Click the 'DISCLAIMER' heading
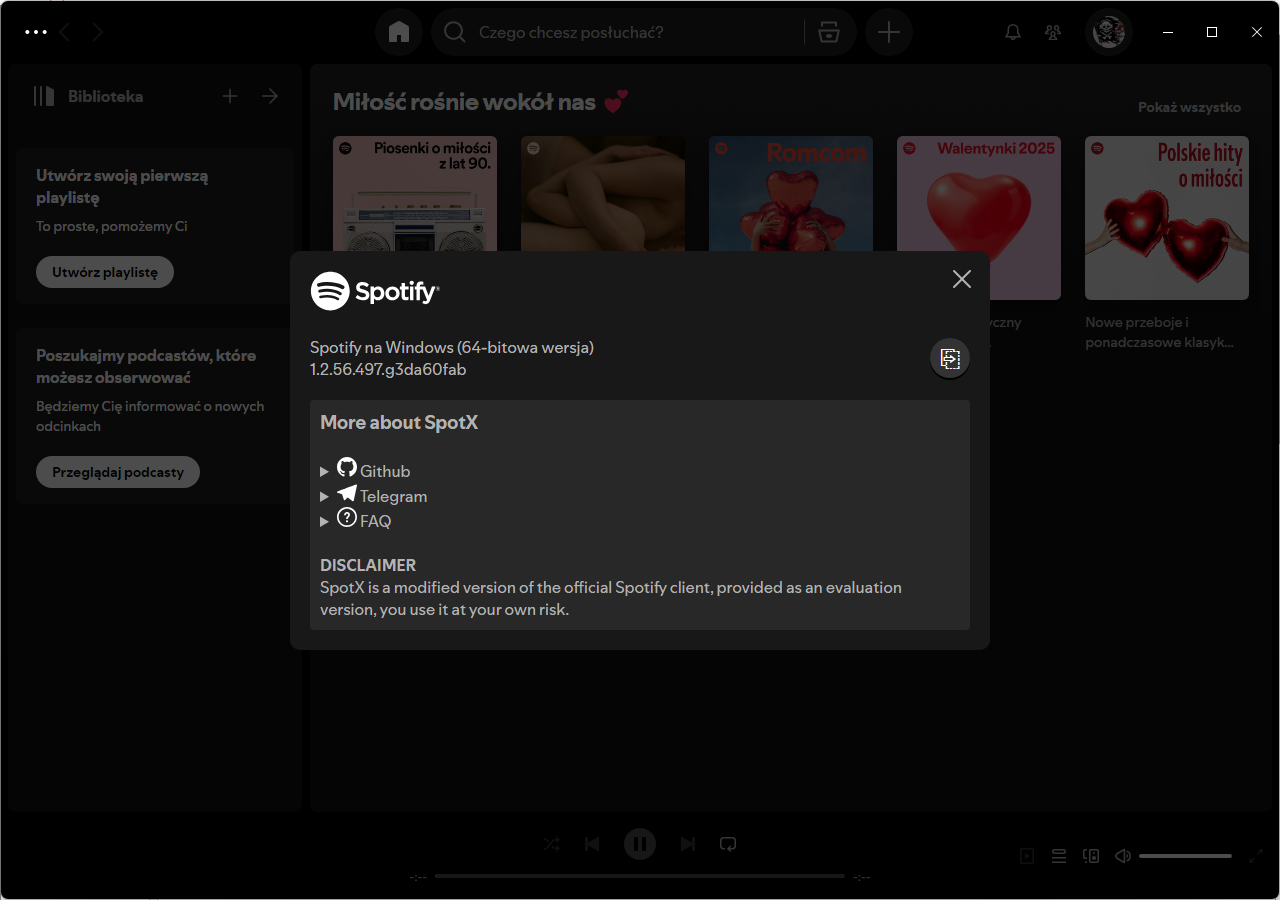1280x900 pixels. pos(368,565)
